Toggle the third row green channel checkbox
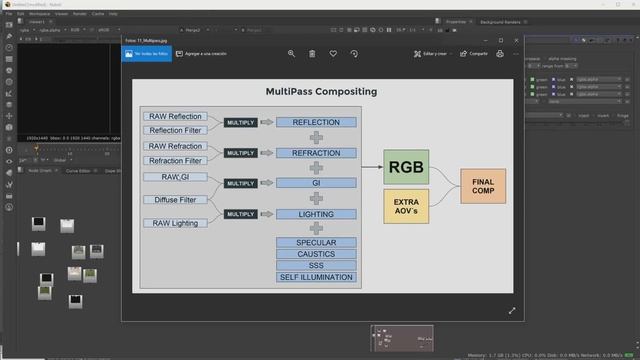640x360 pixels. coord(532,94)
